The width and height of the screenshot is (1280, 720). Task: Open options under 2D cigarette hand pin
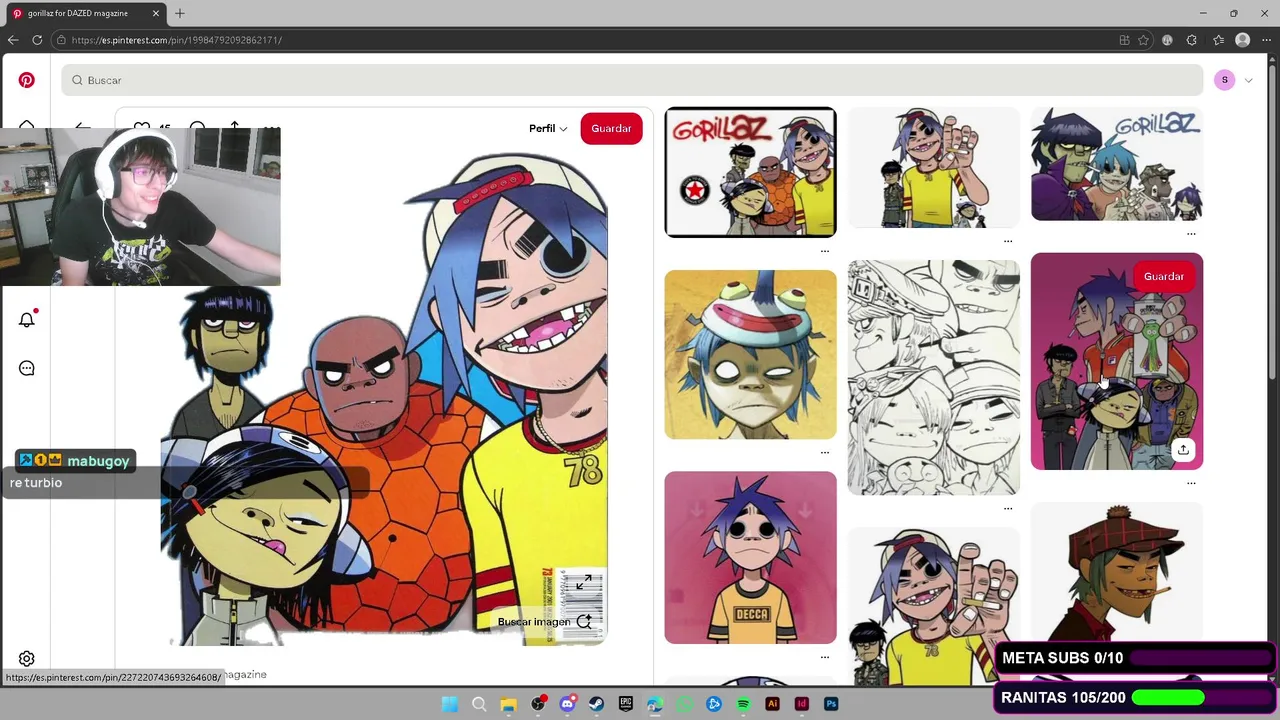click(x=1008, y=241)
